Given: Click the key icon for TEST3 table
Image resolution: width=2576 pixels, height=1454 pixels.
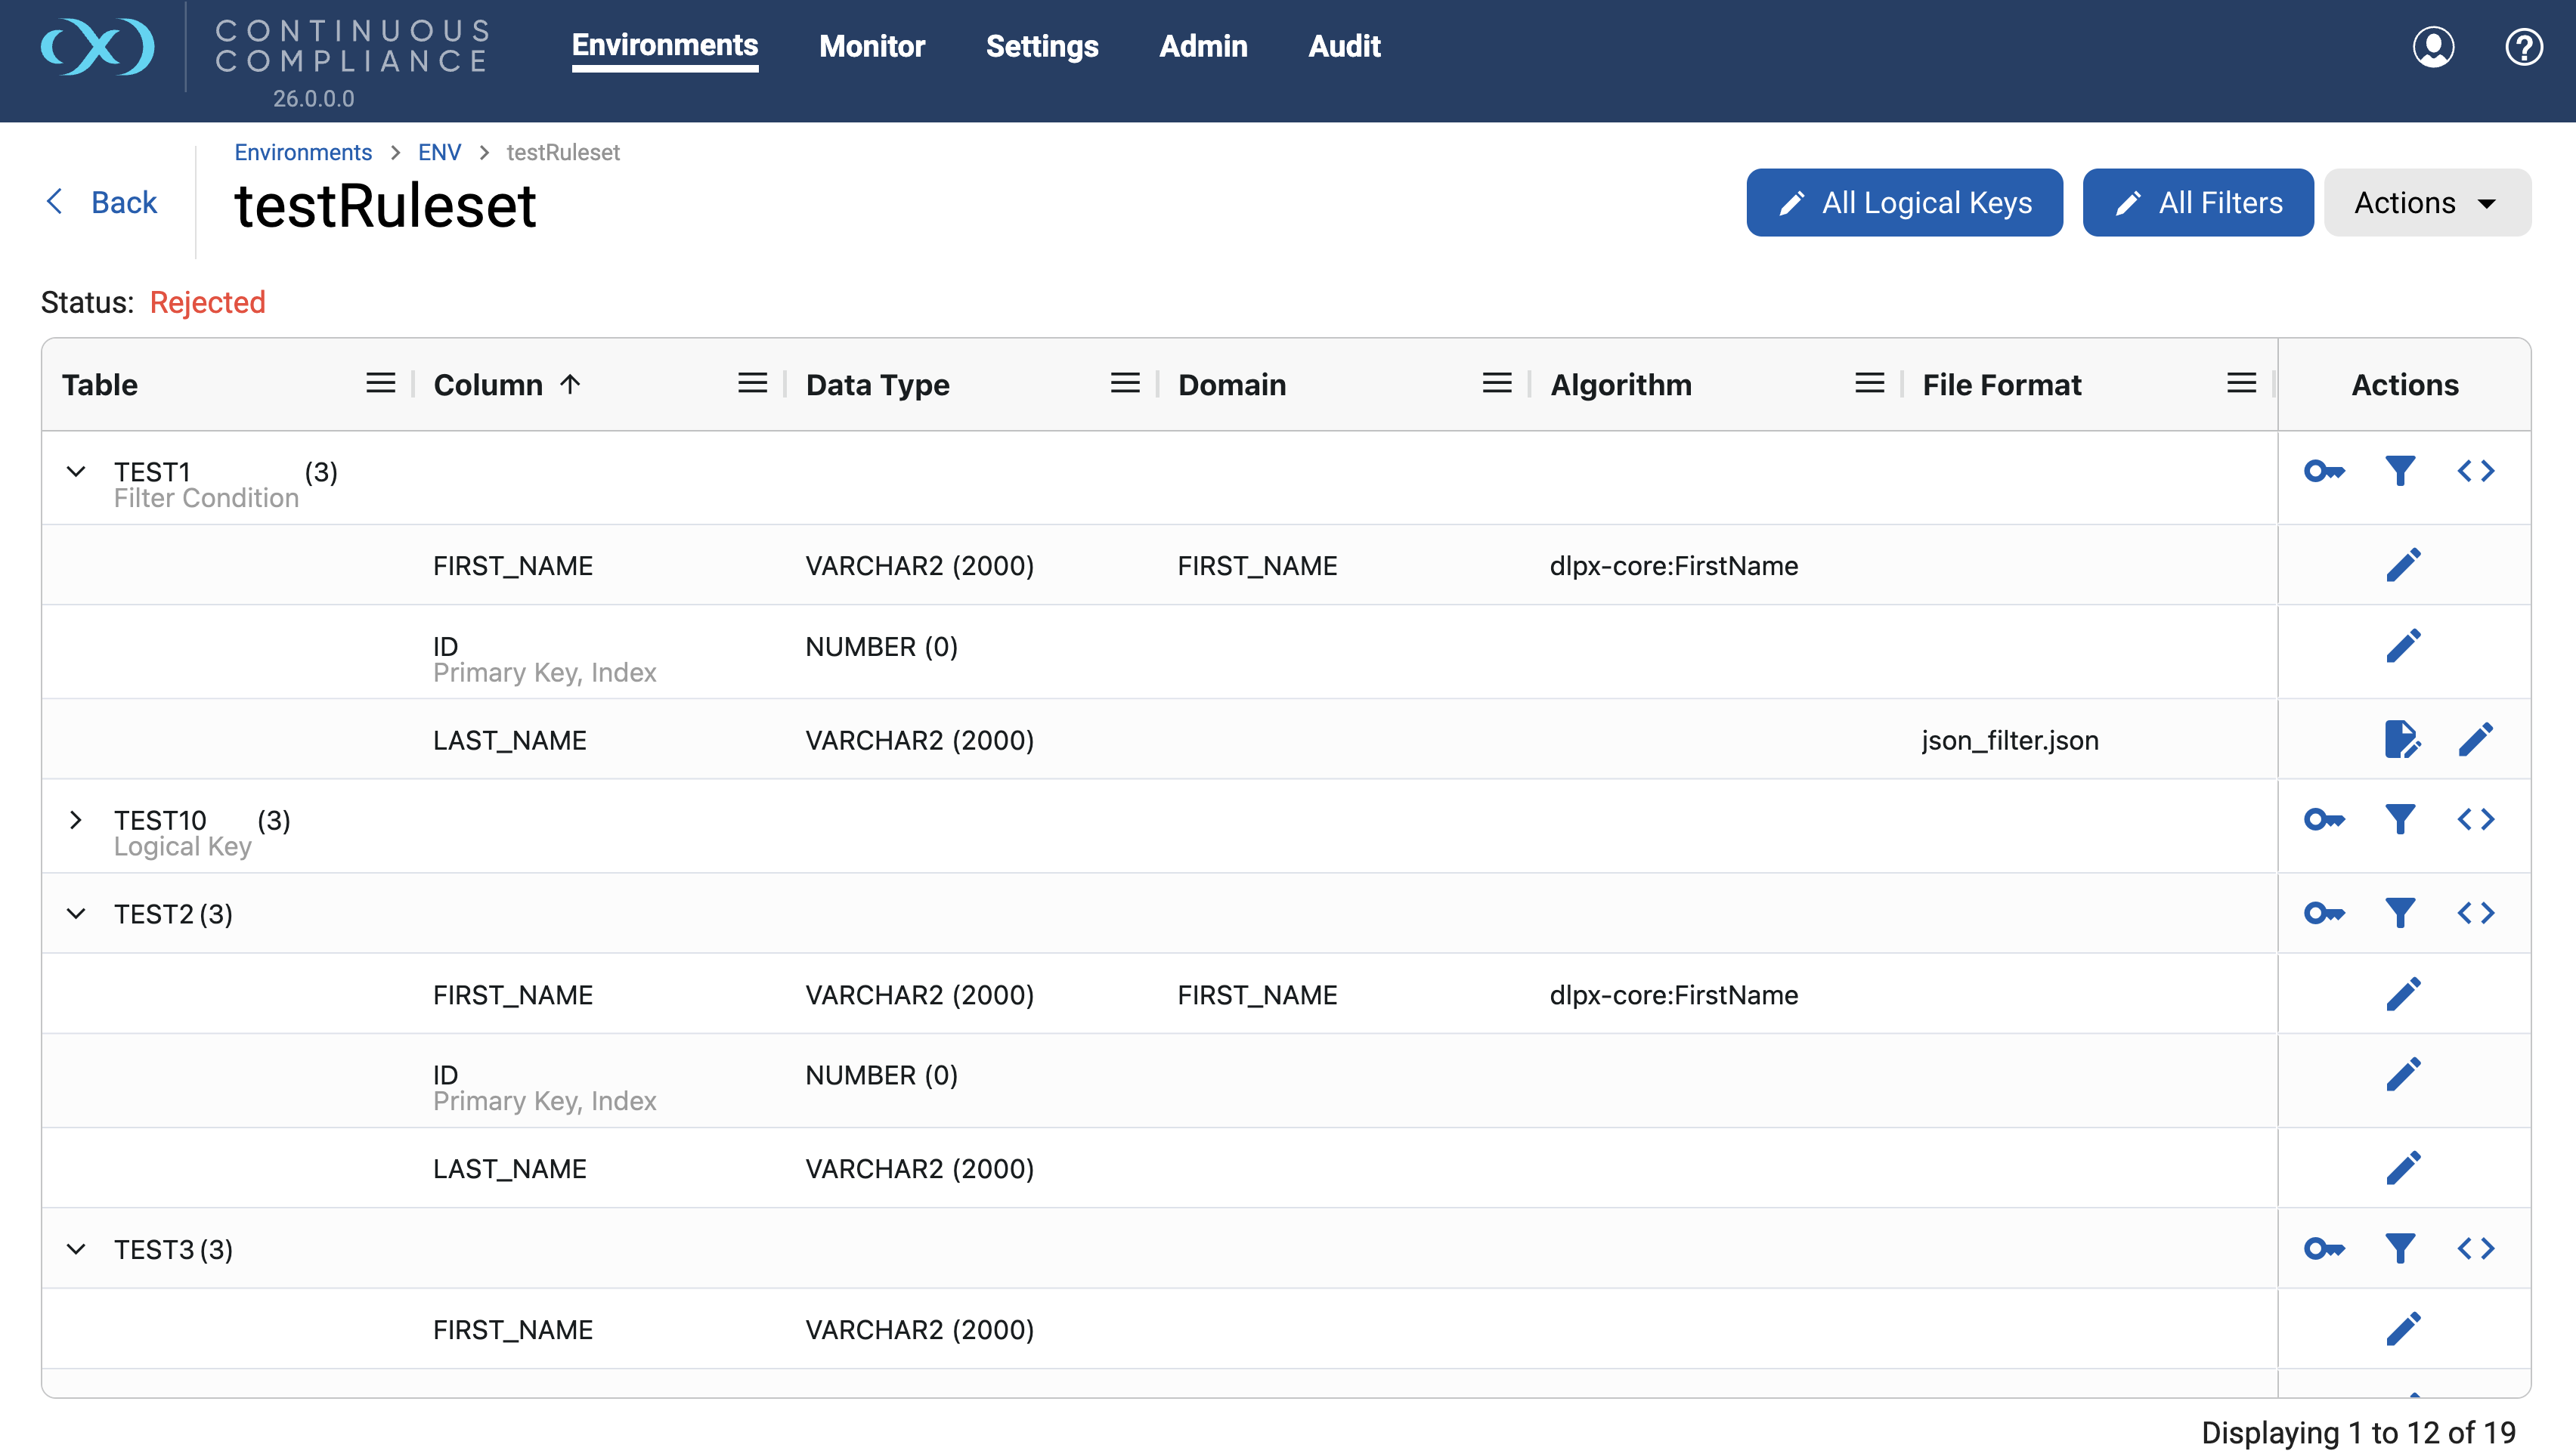Looking at the screenshot, I should [2324, 1248].
